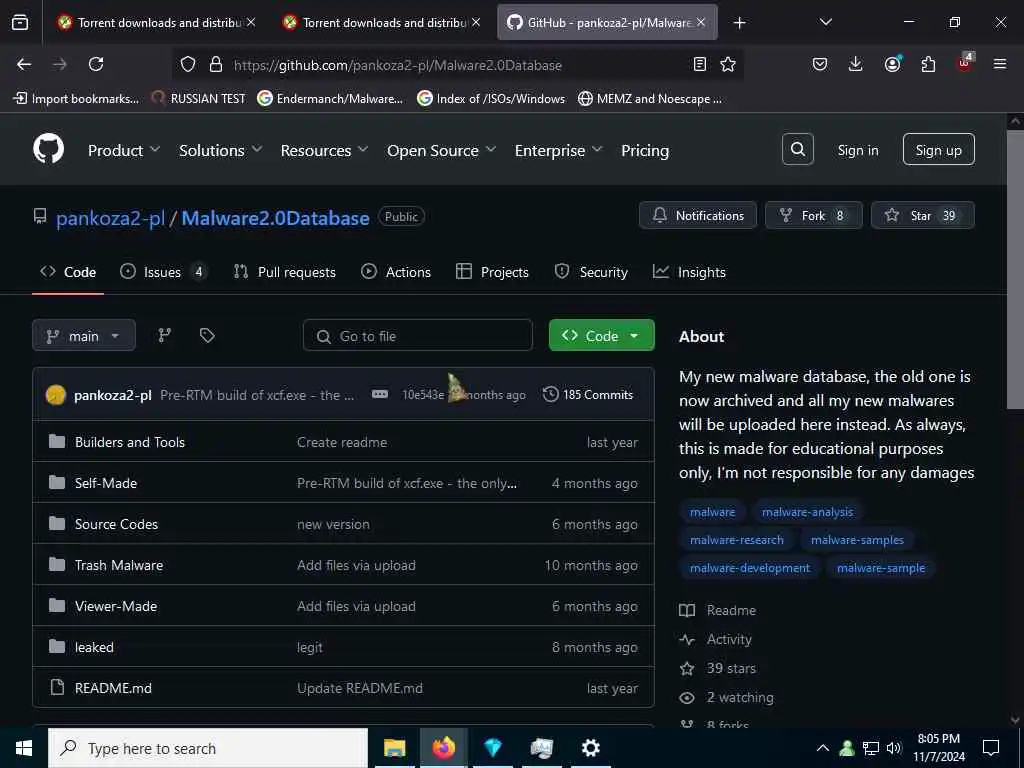Open new tab with plus icon
Image resolution: width=1024 pixels, height=768 pixels.
coord(739,23)
